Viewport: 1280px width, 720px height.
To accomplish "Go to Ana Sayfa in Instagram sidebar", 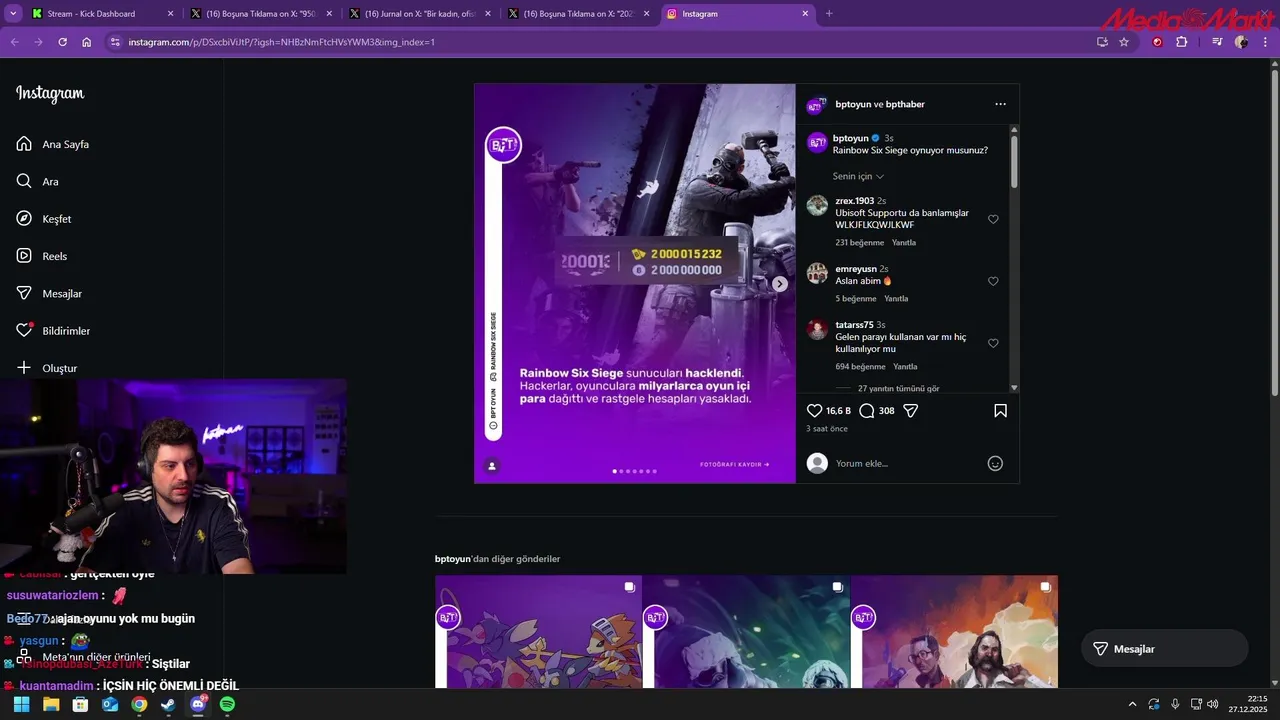I will 53,144.
